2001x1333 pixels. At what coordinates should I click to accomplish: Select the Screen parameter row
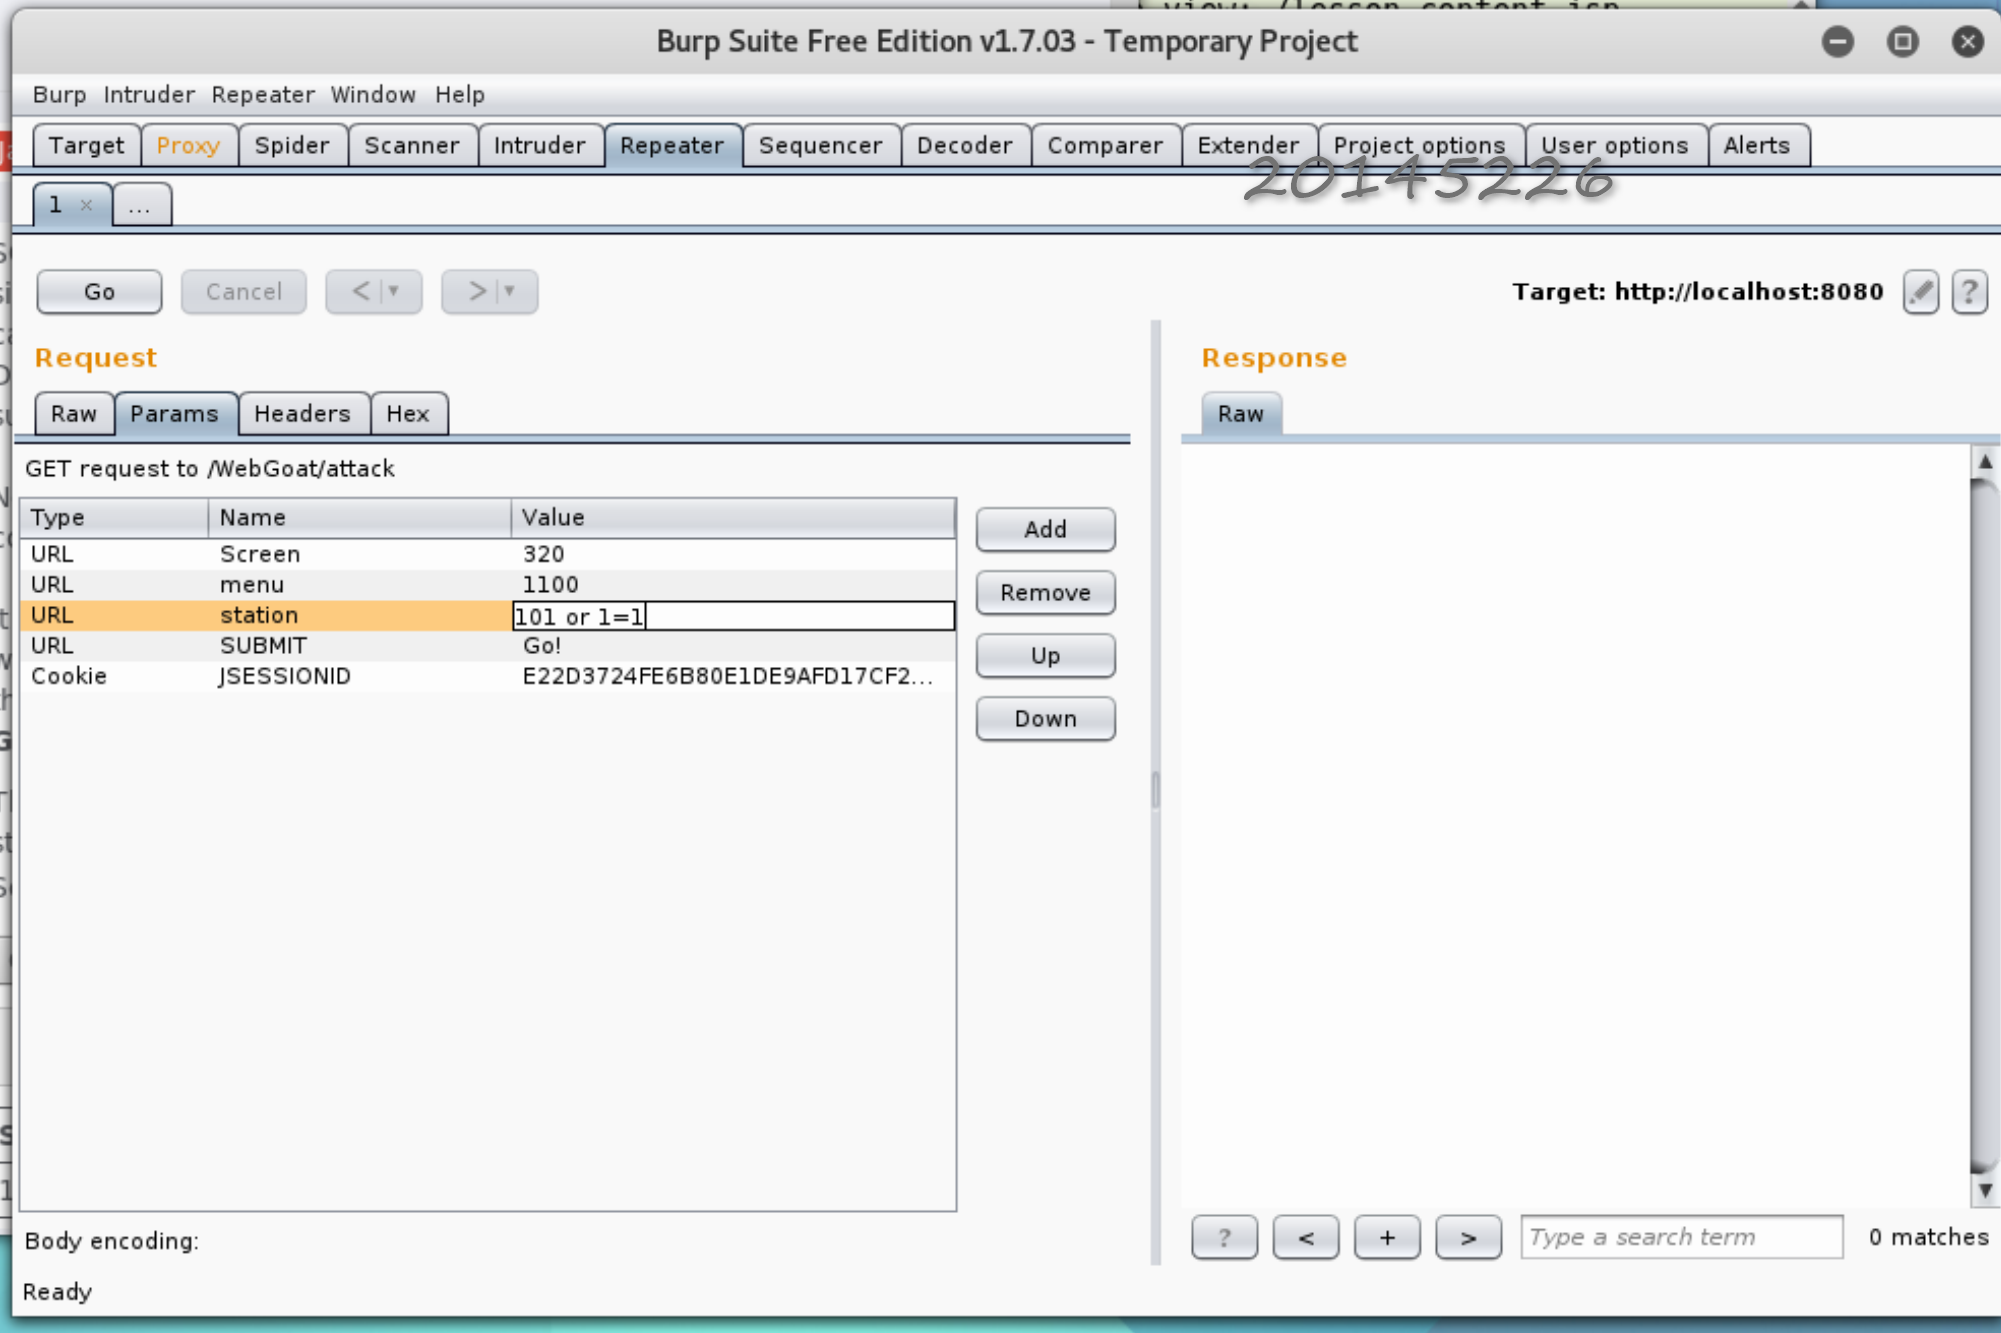coord(488,554)
